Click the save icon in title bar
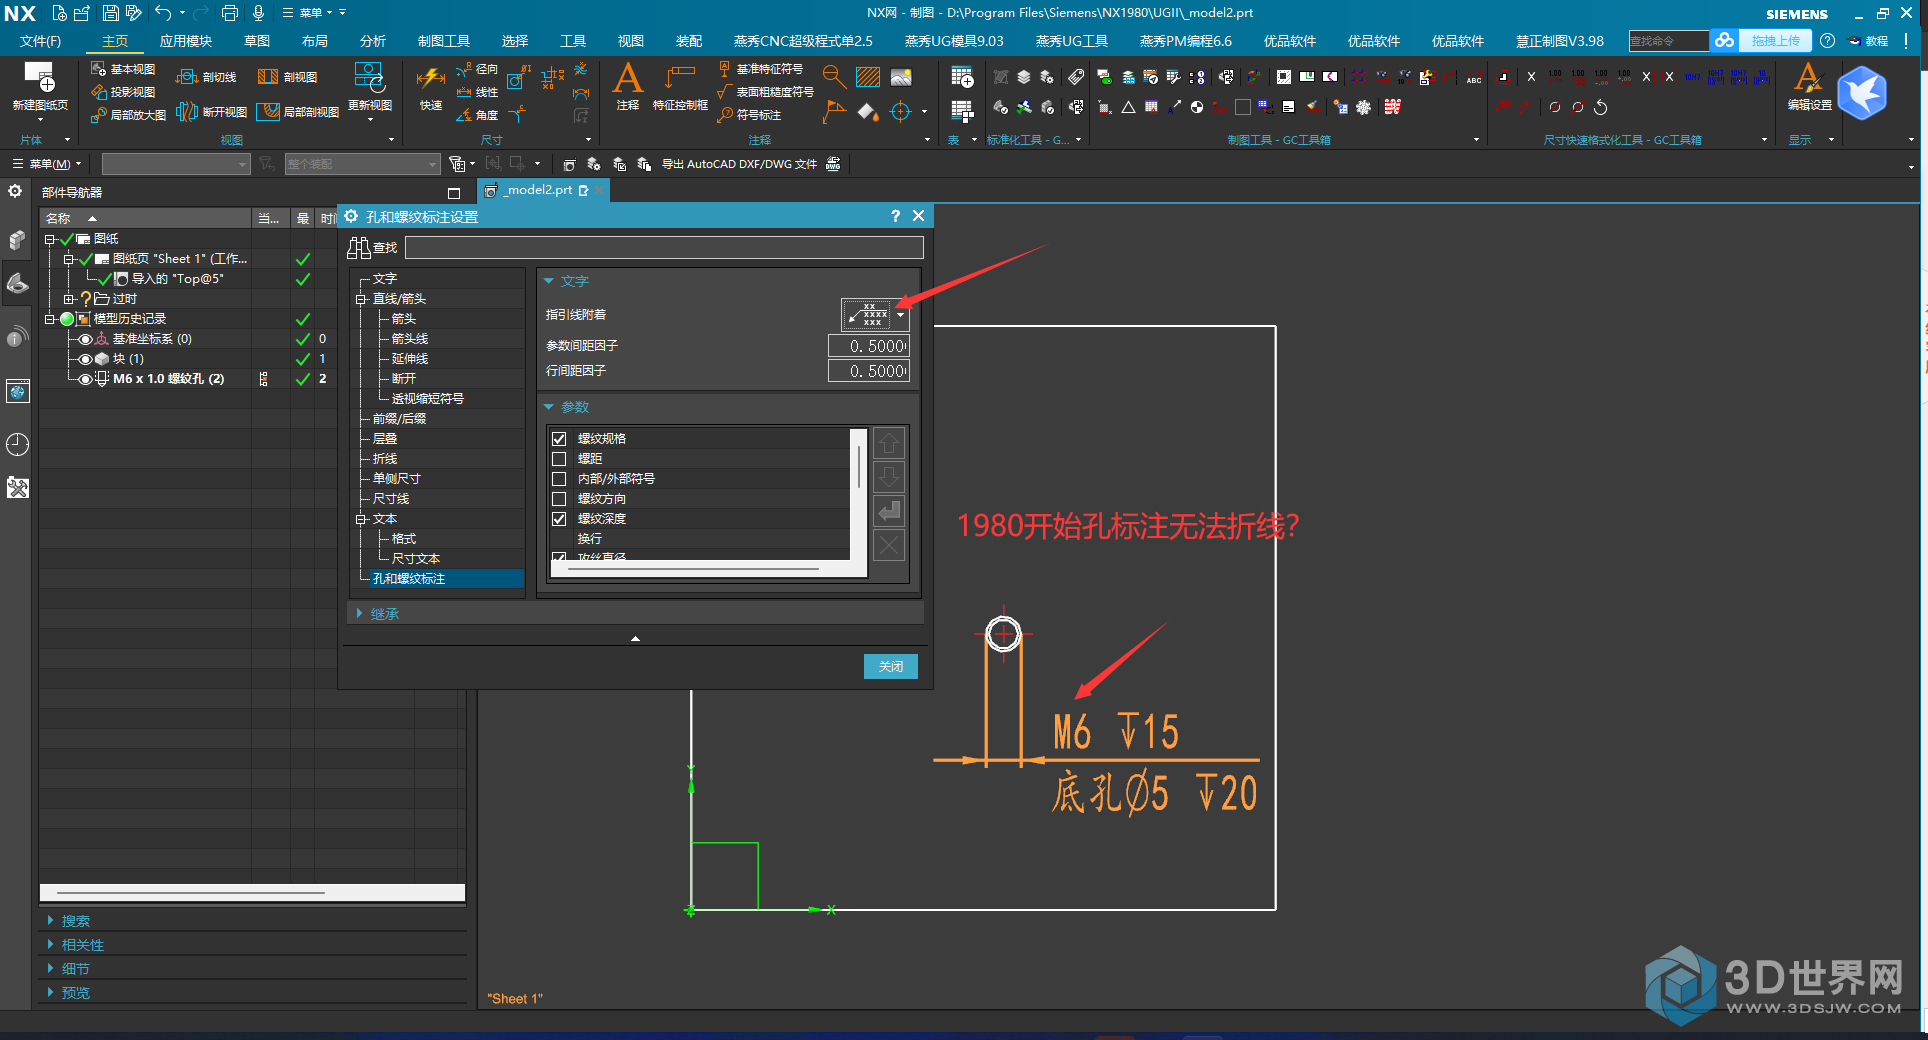1928x1040 pixels. (110, 13)
